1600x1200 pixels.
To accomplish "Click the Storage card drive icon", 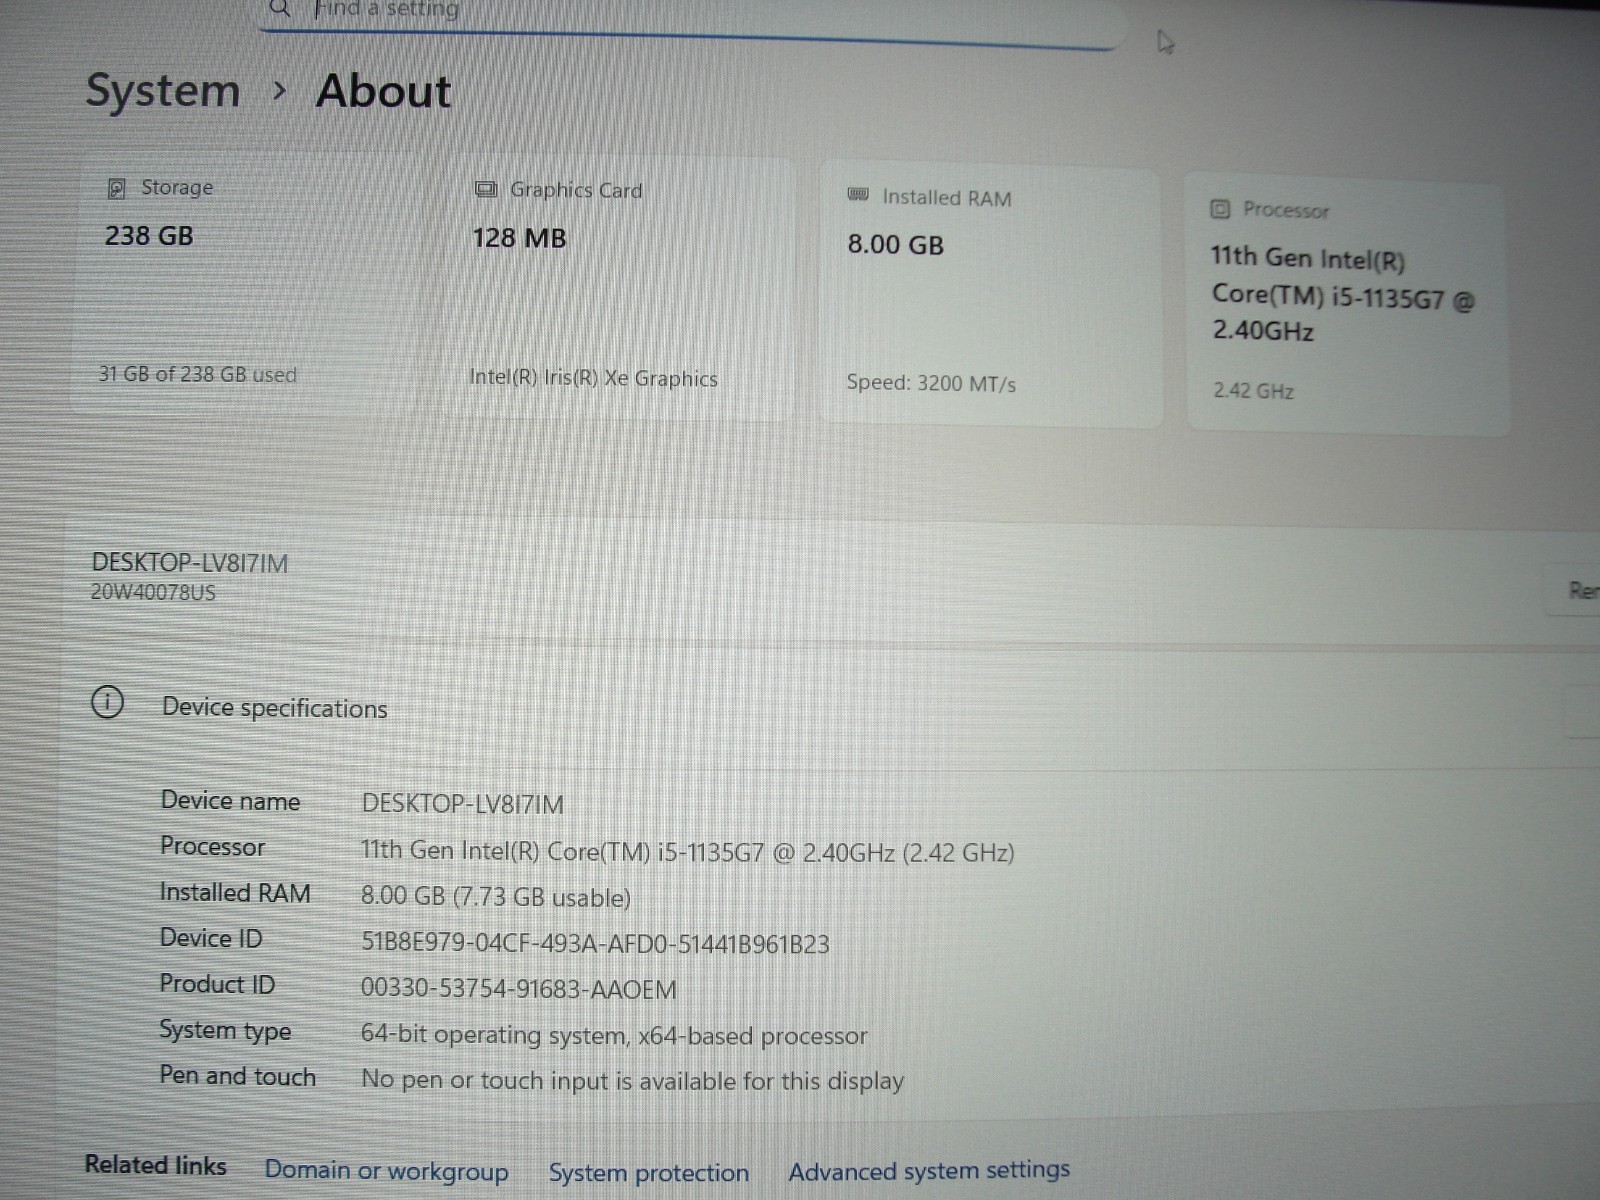I will tap(116, 188).
